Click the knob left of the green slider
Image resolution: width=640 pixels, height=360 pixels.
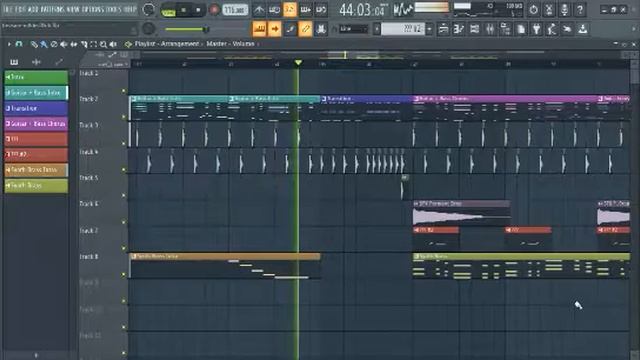(x=149, y=29)
